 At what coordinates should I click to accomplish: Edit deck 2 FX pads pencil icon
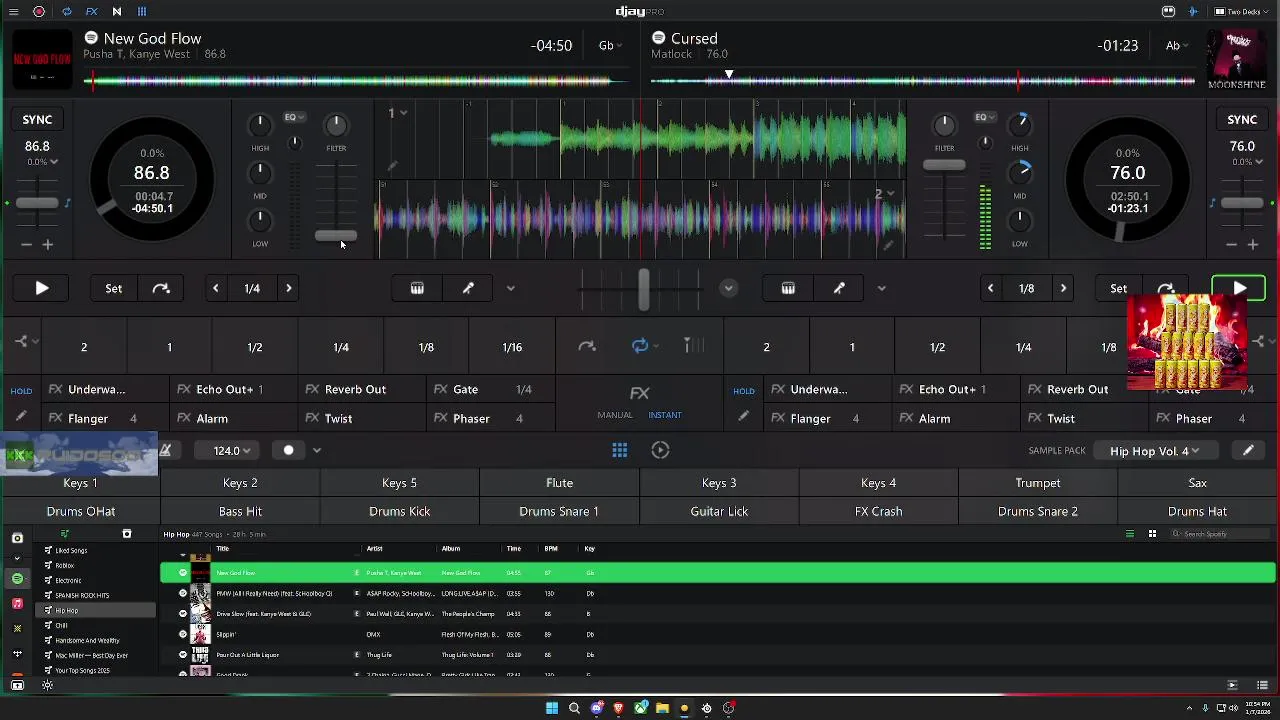(x=743, y=416)
